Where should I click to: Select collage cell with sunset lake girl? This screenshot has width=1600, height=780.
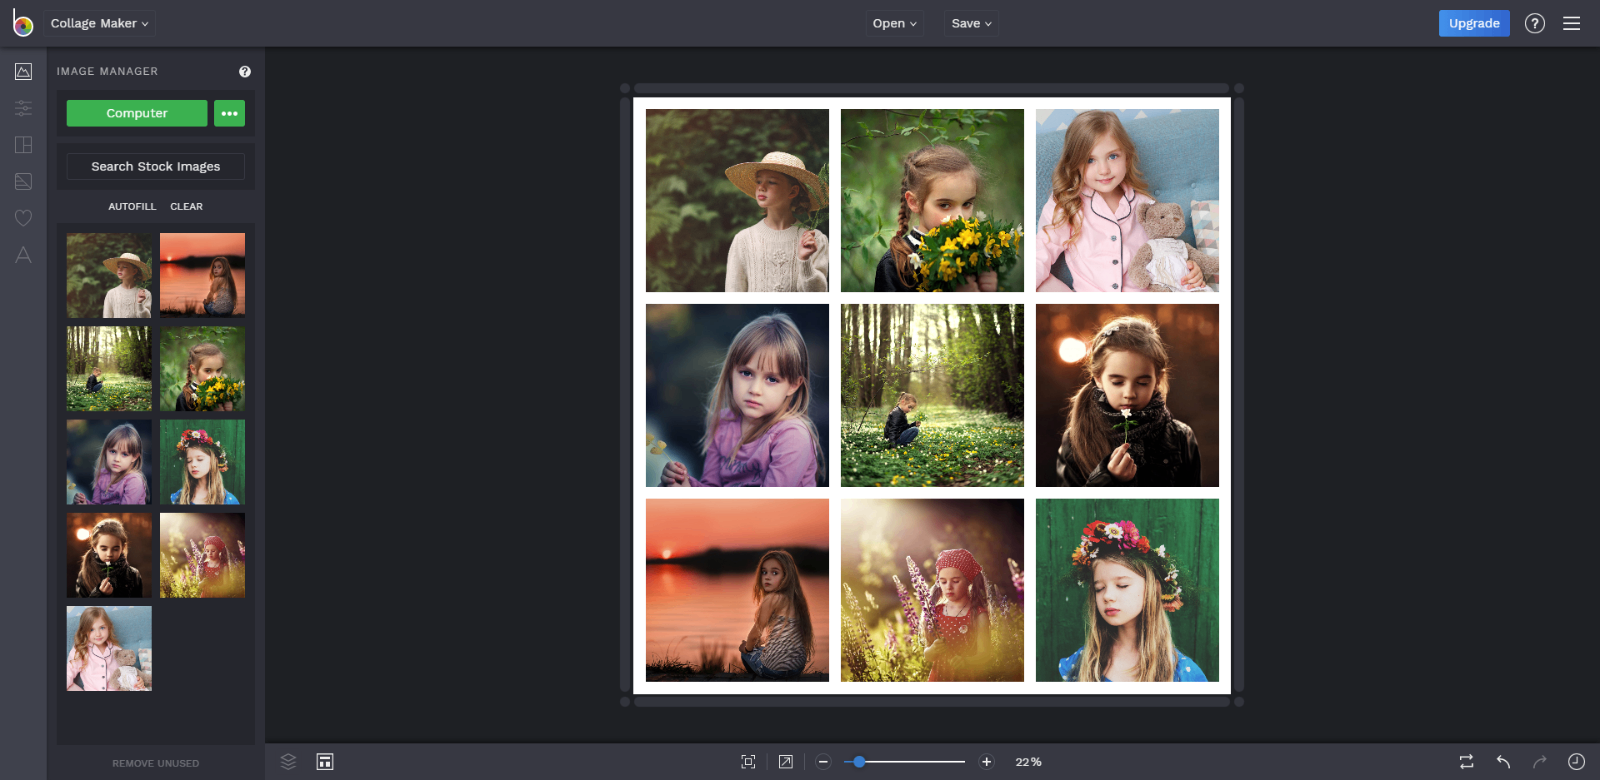point(737,590)
